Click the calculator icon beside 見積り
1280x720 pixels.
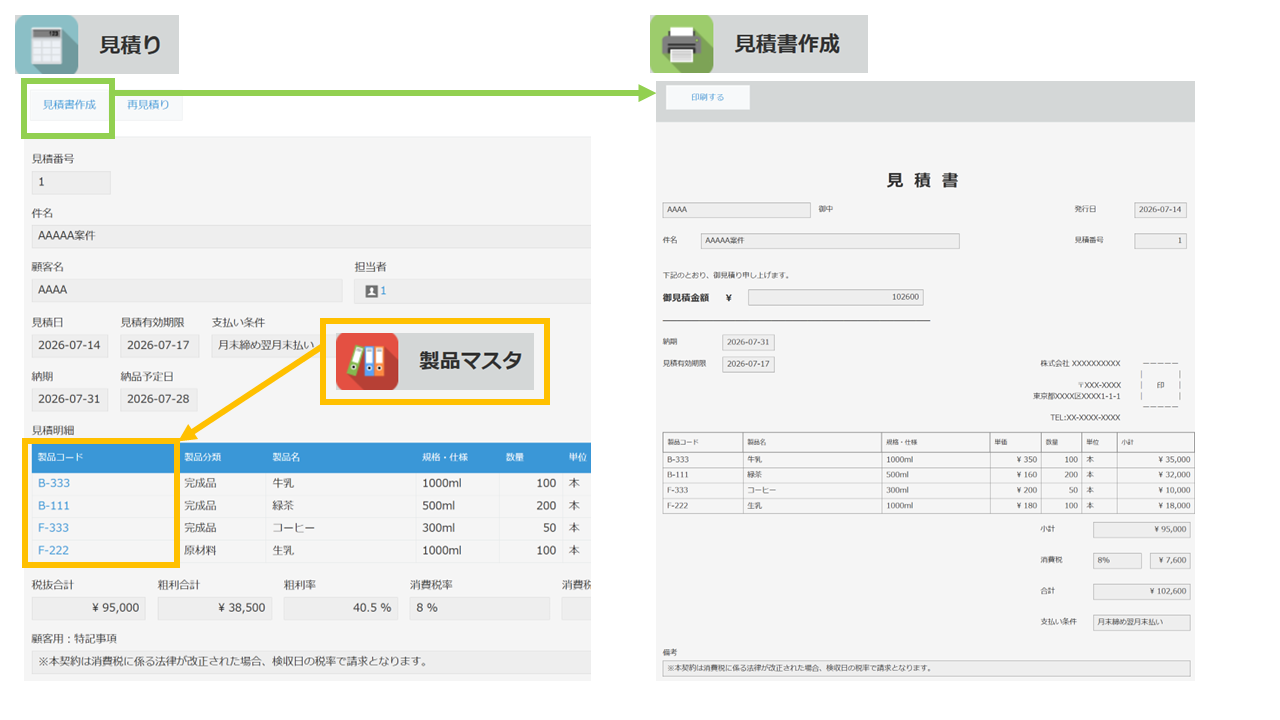47,45
